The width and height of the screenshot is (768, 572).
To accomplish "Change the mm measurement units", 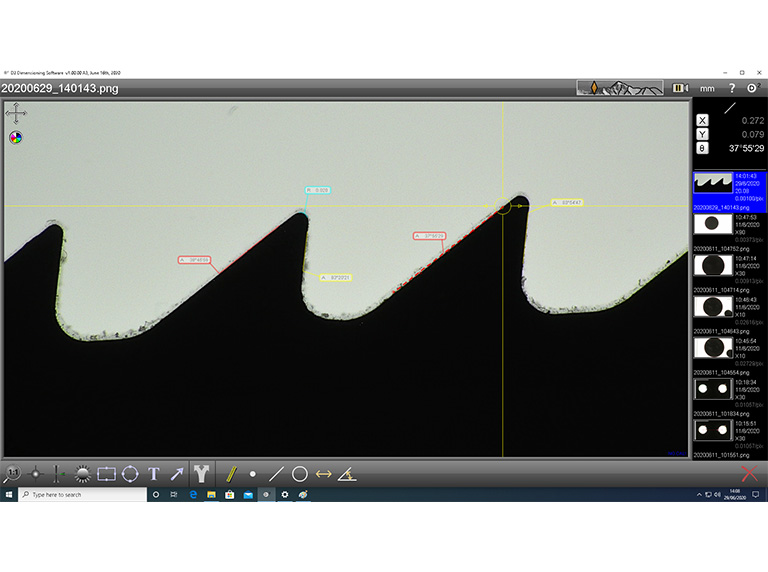I will coord(707,88).
